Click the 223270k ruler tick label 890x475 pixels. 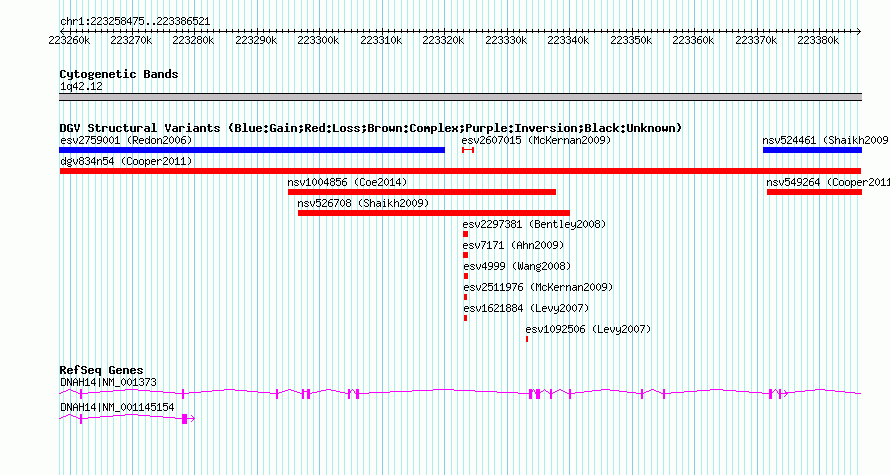click(131, 40)
